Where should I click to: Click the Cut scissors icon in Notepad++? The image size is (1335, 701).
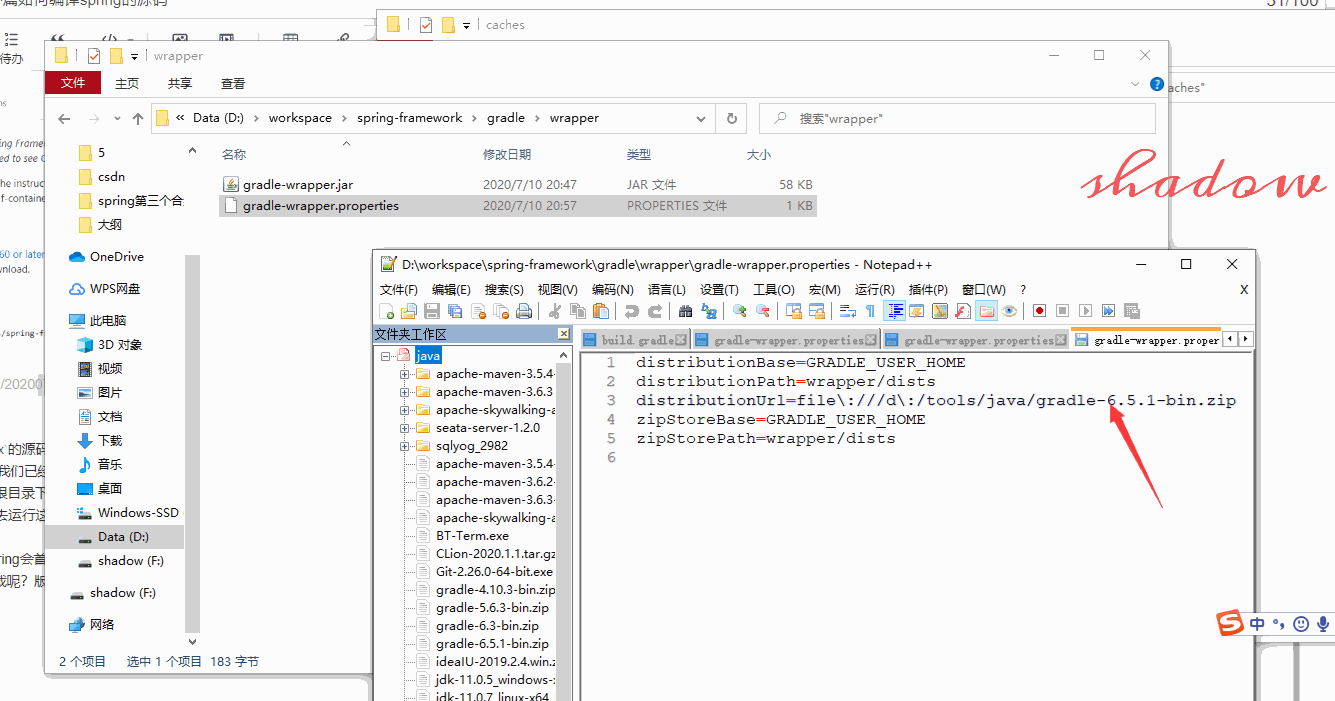555,311
